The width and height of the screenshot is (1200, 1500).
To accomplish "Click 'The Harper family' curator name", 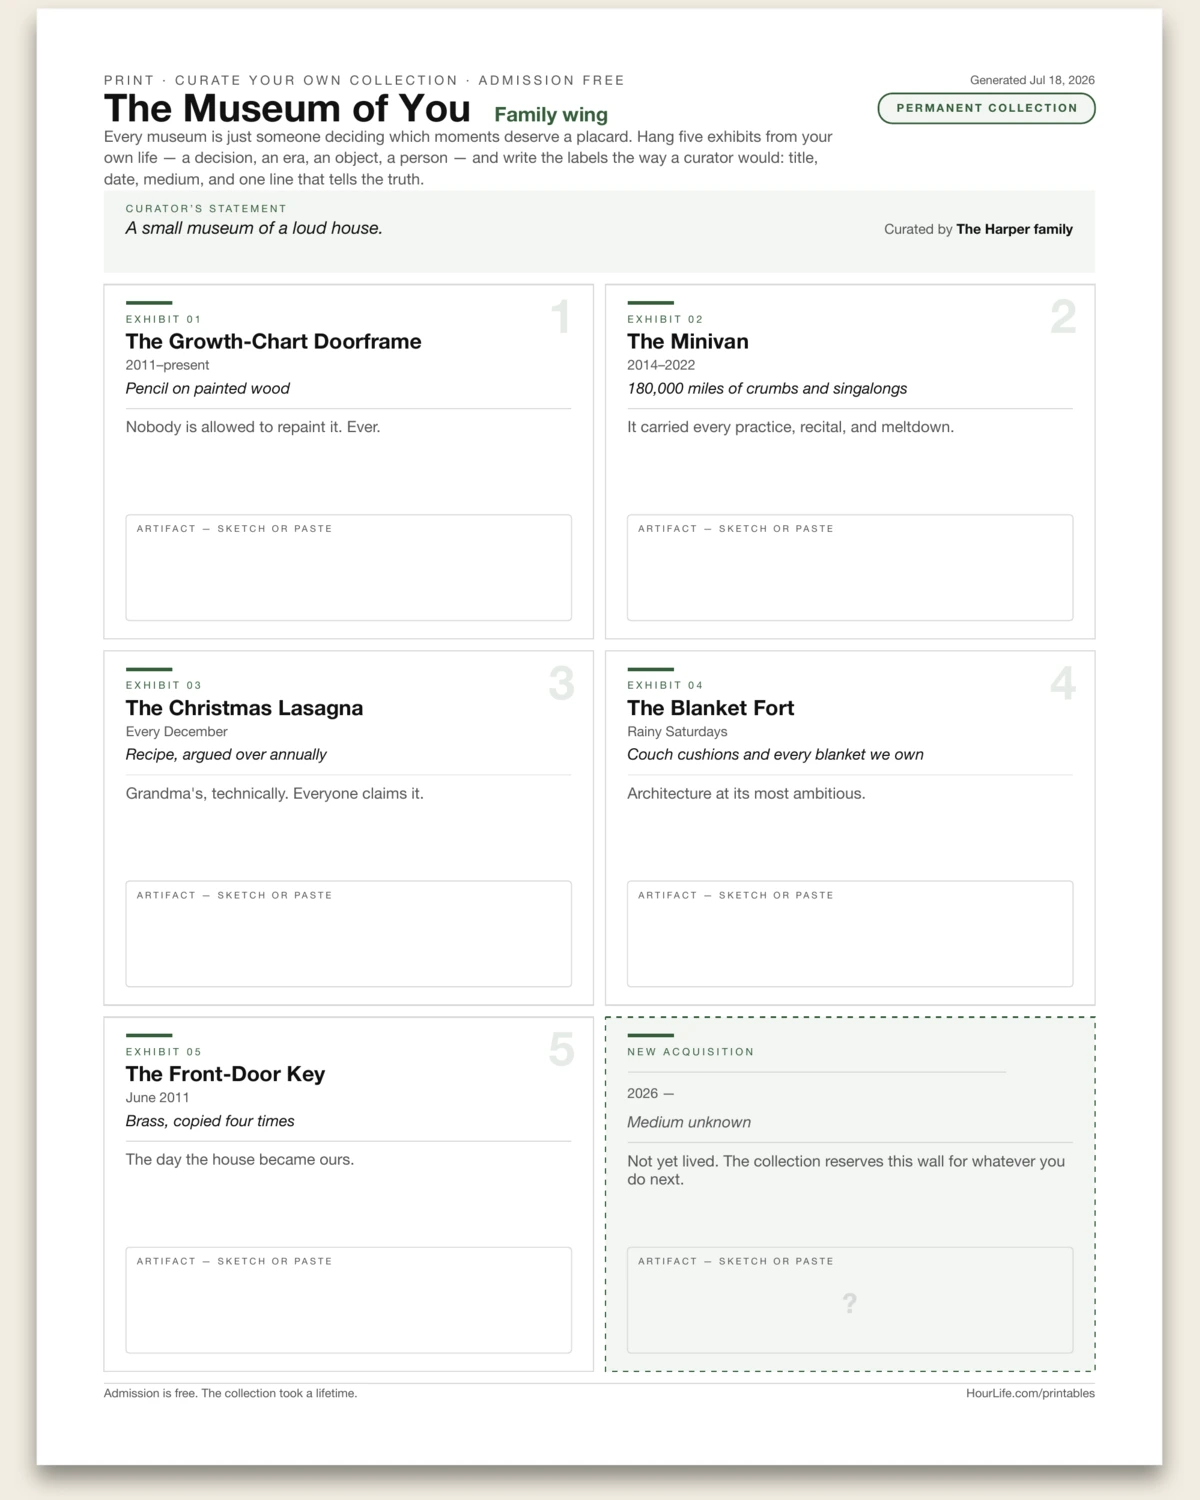I will click(1014, 229).
